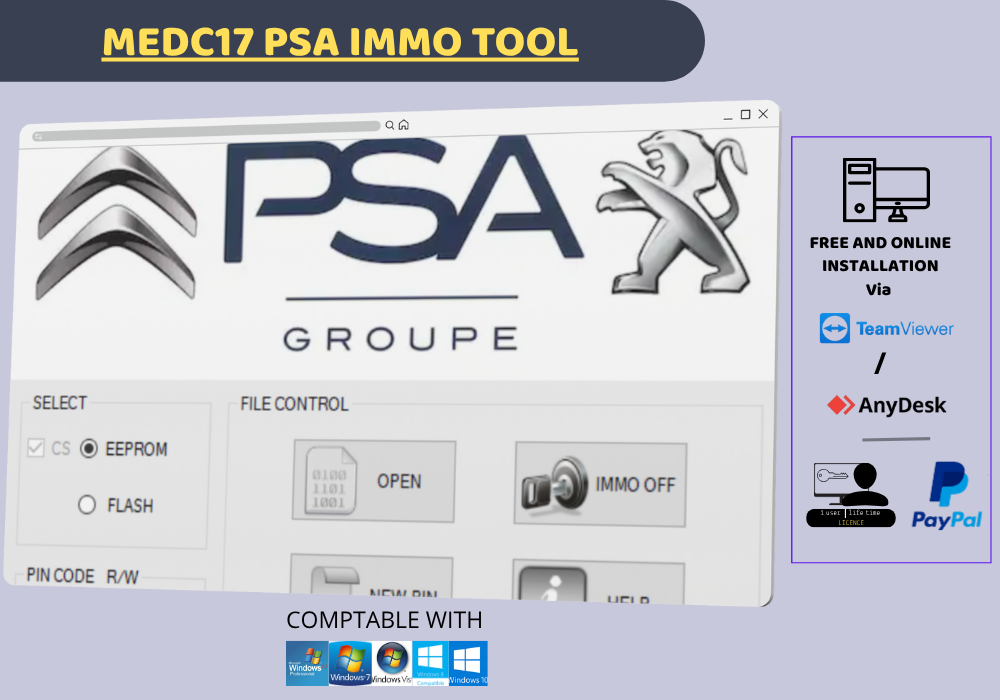Click the IMMO OFF button

[x=600, y=485]
